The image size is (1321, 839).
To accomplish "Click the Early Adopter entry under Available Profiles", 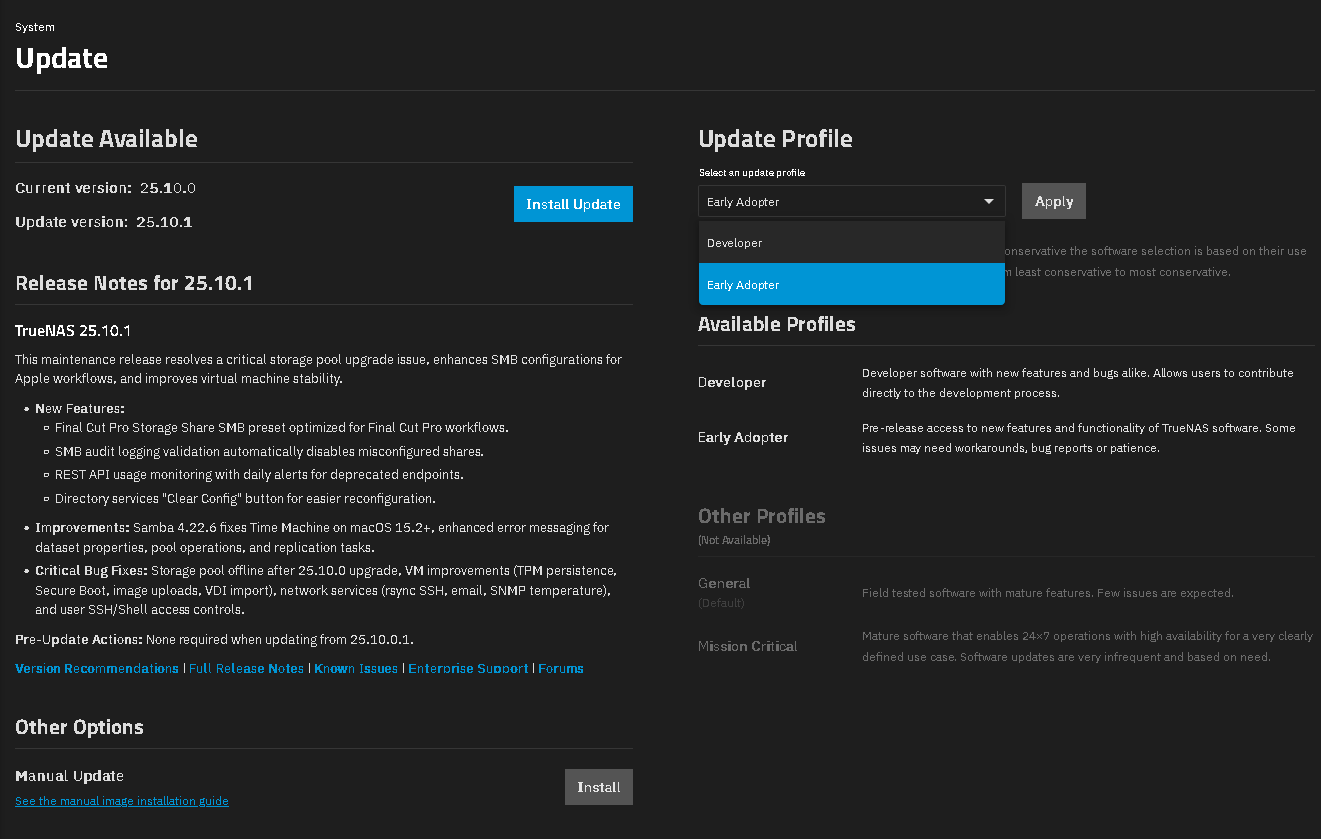I will tap(743, 438).
